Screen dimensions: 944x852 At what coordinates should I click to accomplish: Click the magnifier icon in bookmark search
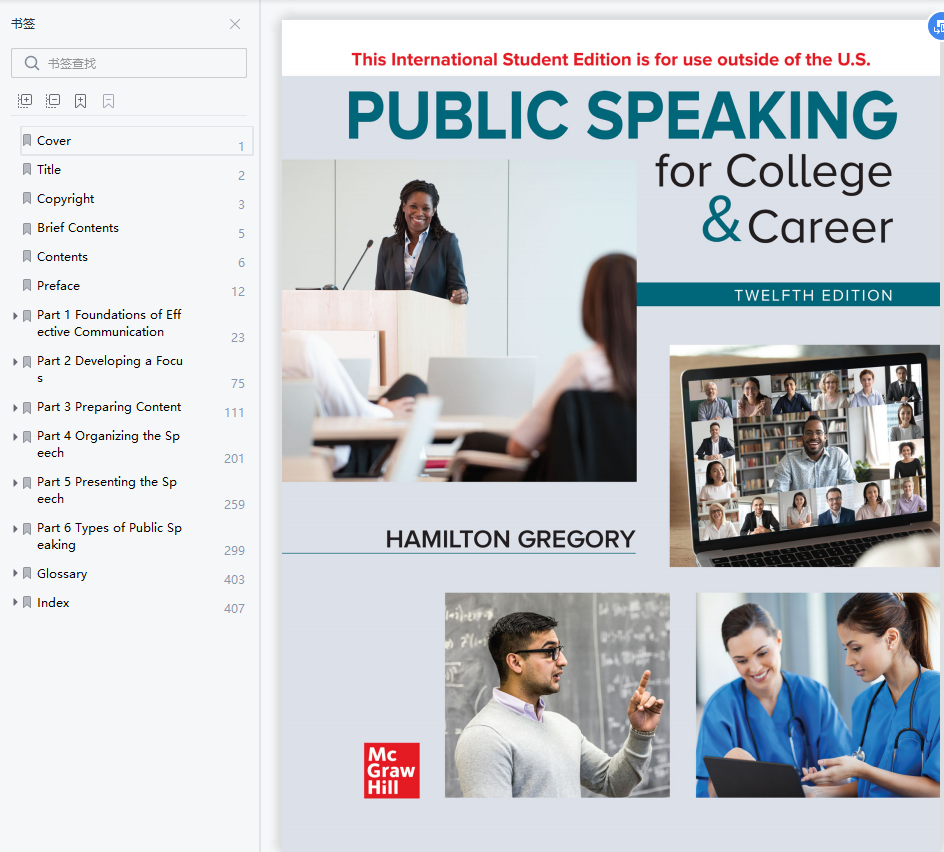pyautogui.click(x=31, y=63)
